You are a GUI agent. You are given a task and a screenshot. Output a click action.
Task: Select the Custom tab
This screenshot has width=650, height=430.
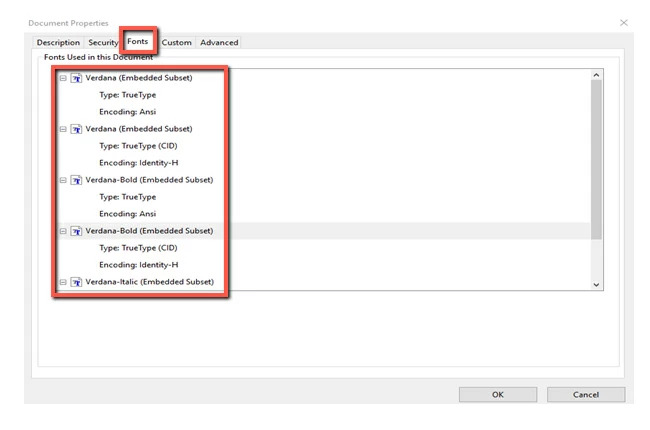176,43
